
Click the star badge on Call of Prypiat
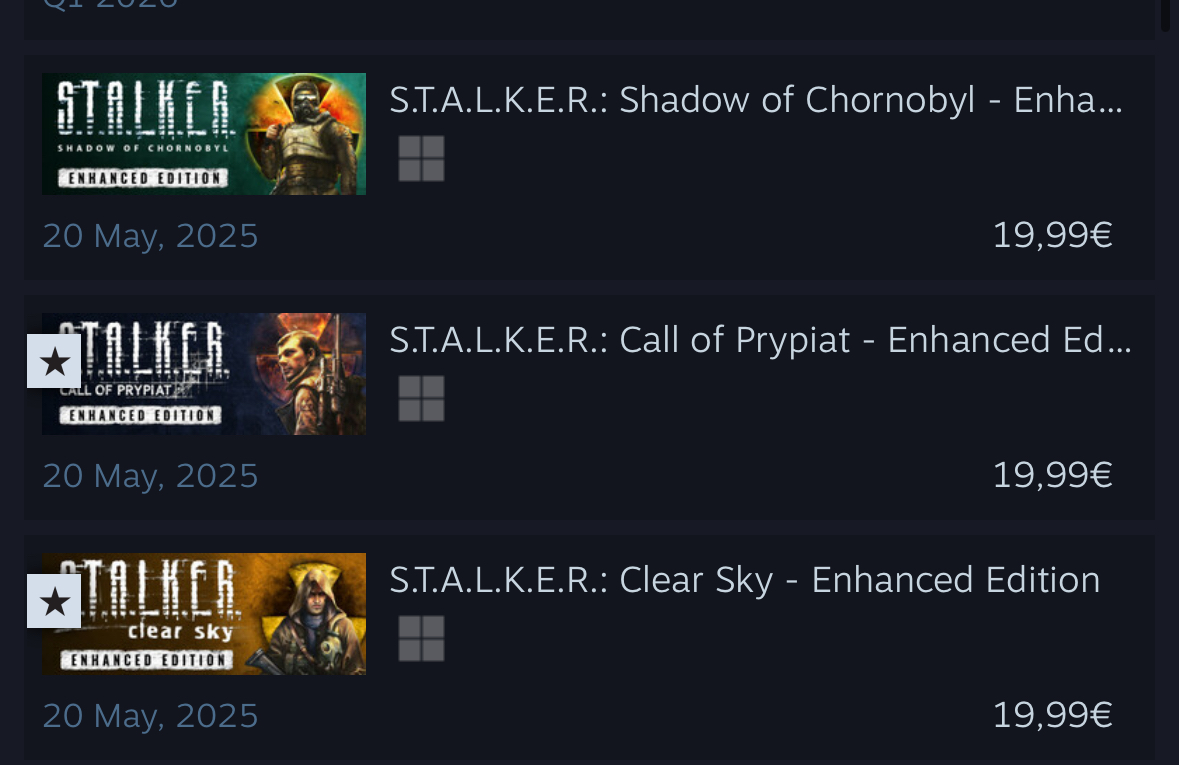[54, 361]
